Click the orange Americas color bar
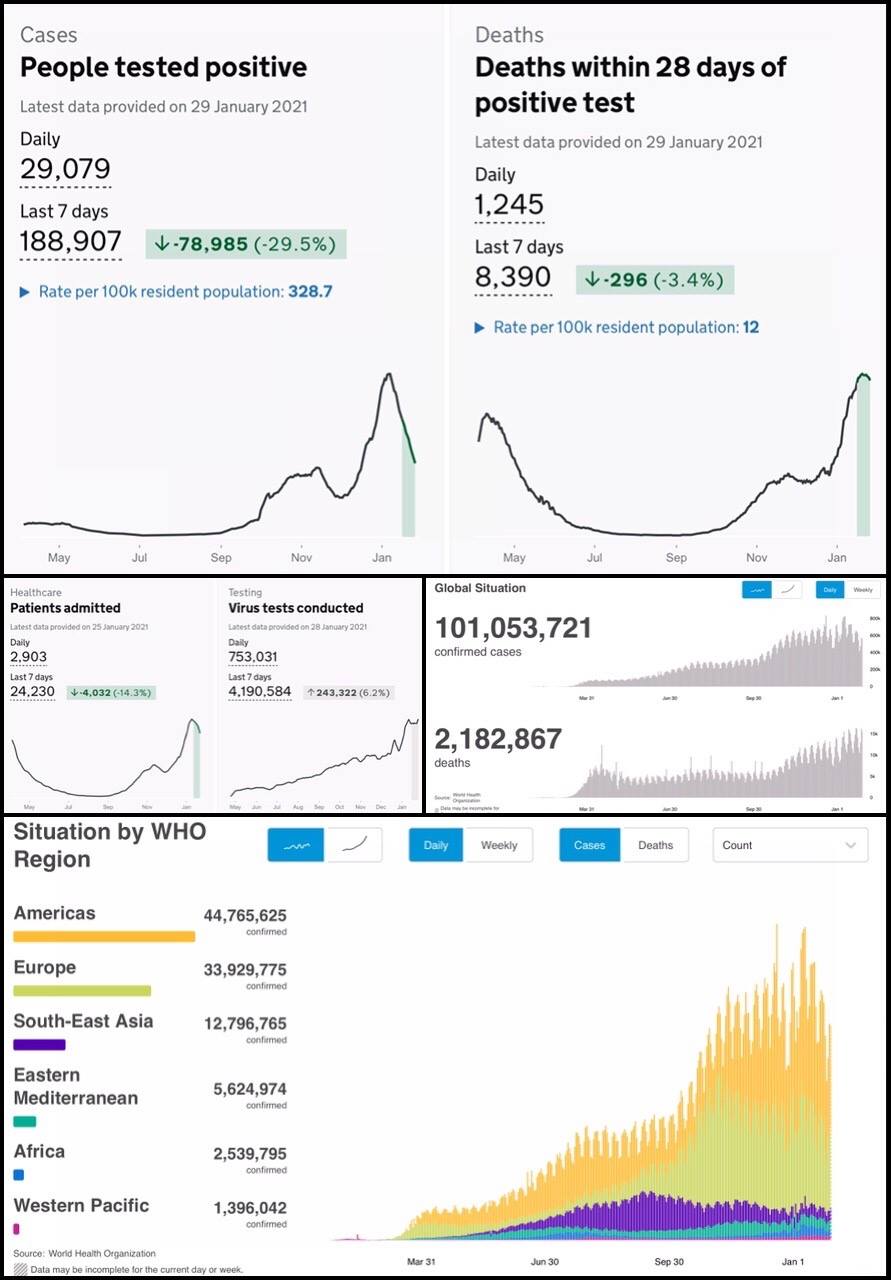Viewport: 891px width, 1280px height. [104, 936]
